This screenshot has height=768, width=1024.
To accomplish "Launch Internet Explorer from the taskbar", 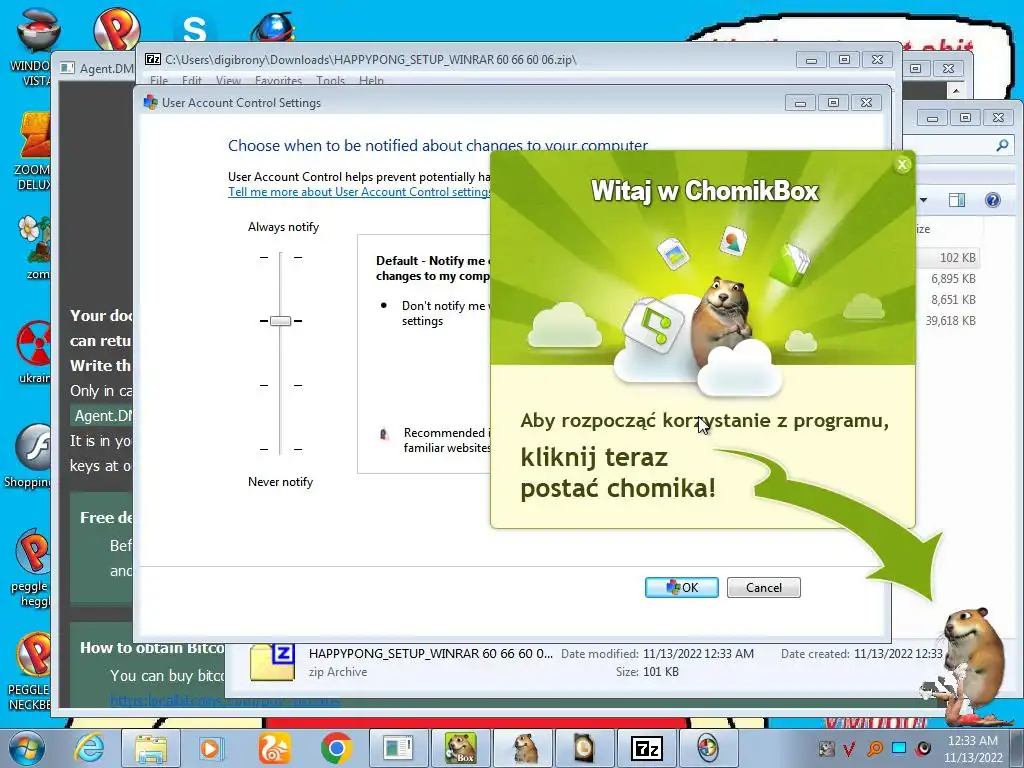I will pyautogui.click(x=89, y=748).
